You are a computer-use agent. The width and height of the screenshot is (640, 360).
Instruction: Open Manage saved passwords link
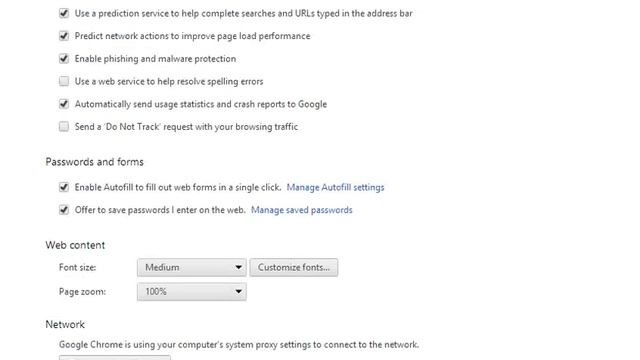point(302,210)
